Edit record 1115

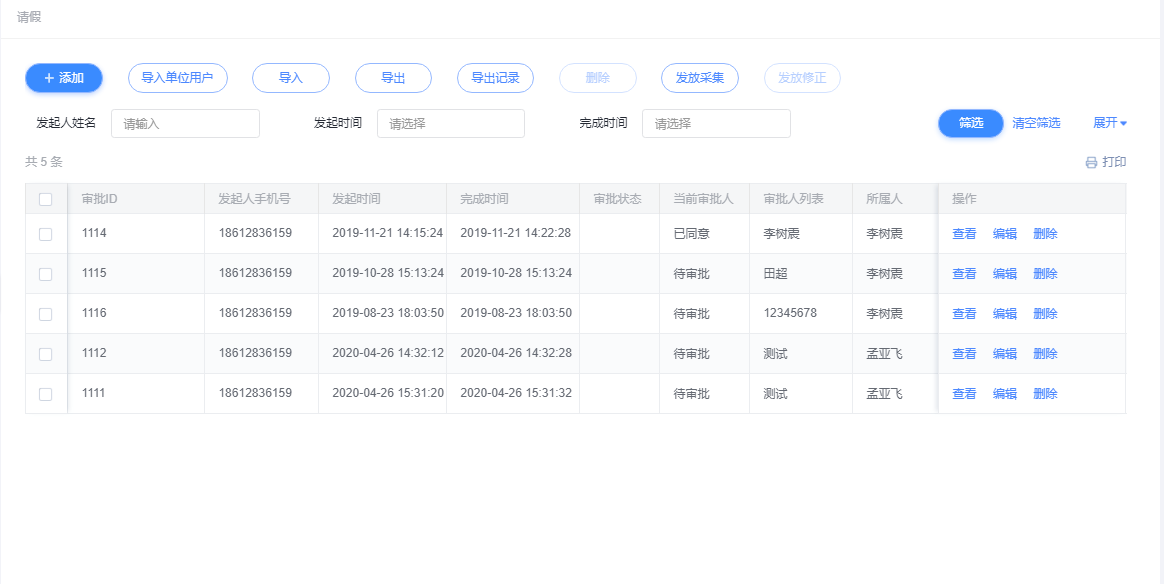[1004, 274]
